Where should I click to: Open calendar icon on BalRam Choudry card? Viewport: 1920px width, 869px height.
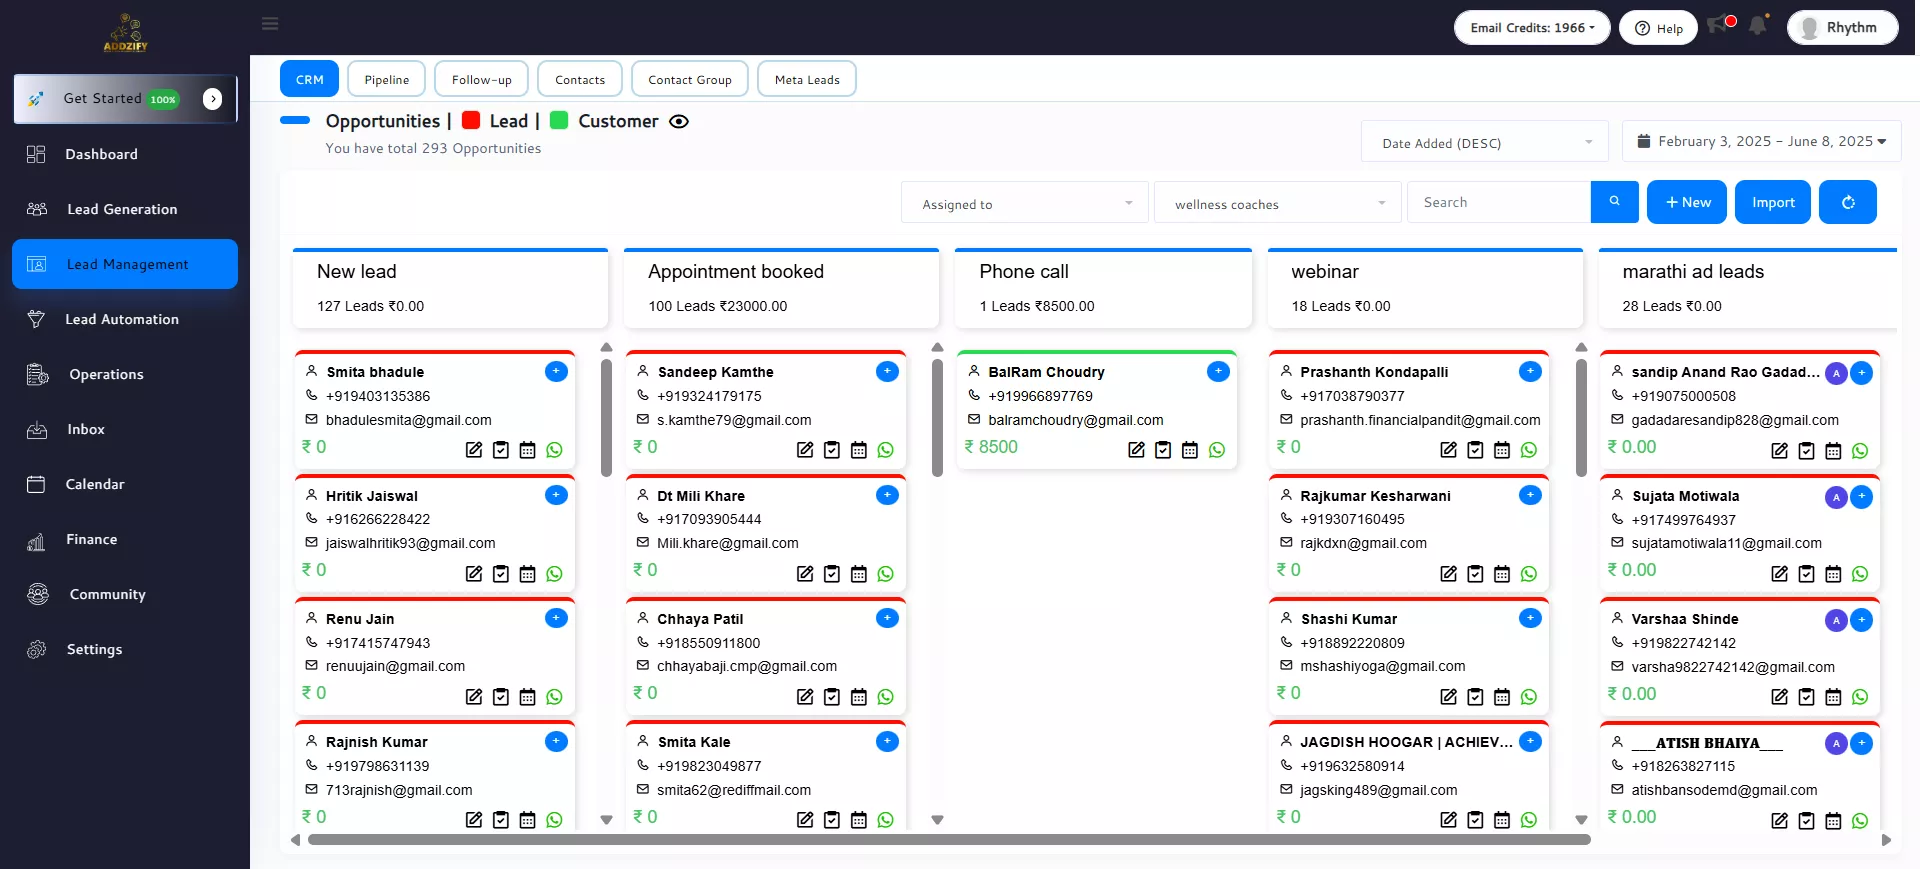[x=1189, y=450]
